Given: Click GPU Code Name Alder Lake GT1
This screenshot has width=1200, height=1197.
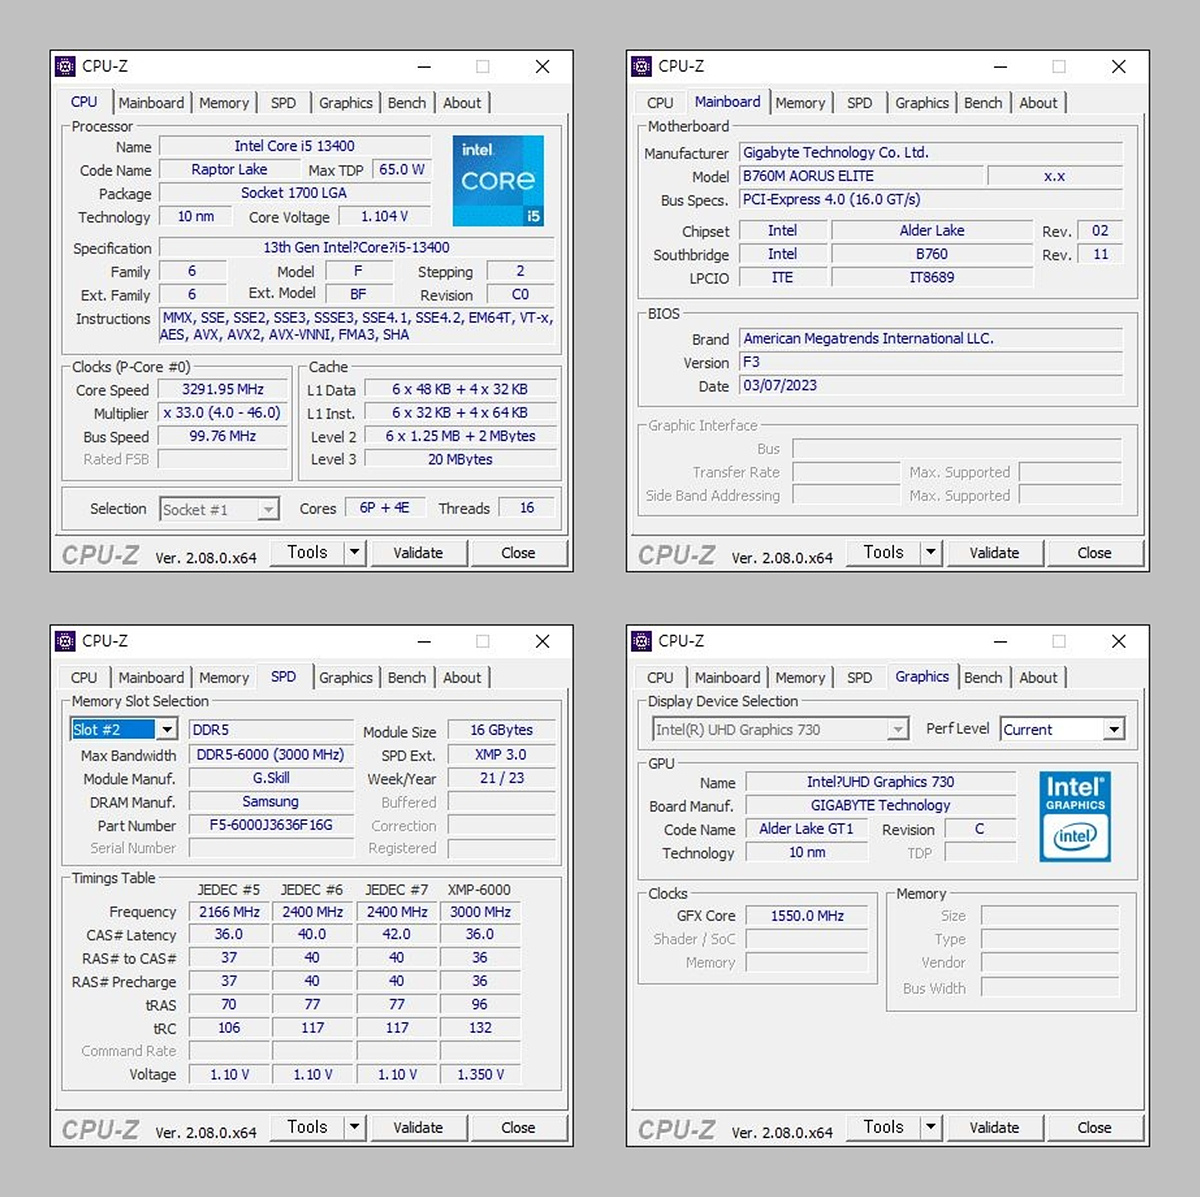Looking at the screenshot, I should (807, 829).
